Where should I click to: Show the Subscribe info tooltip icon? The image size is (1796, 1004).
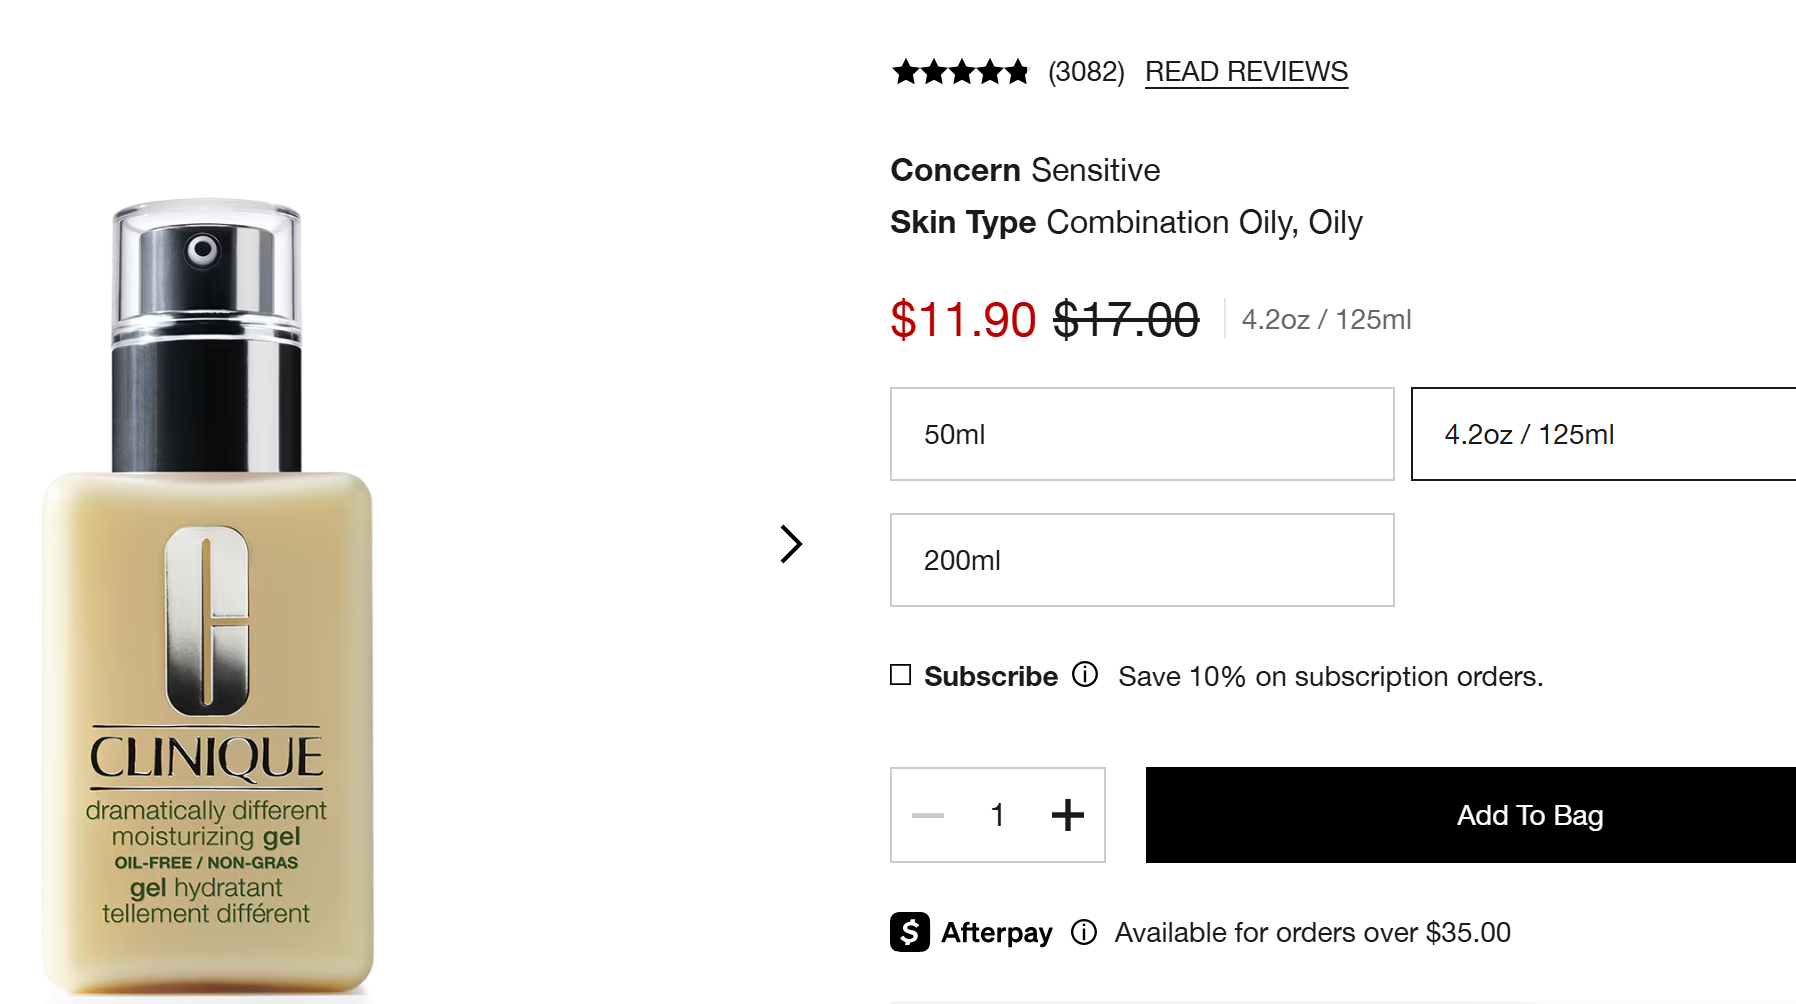[x=1085, y=675]
